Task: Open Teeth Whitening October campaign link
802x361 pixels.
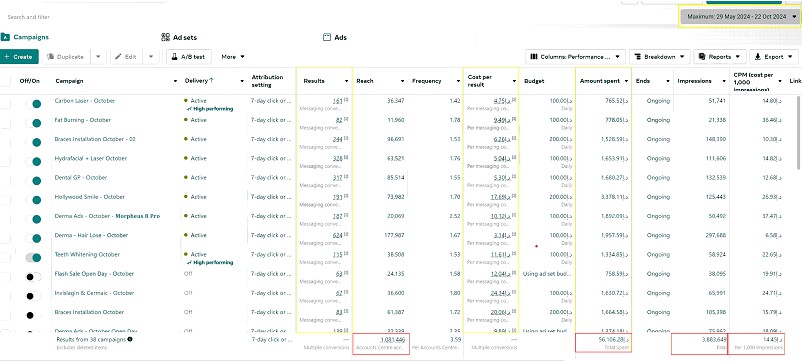Action: [87, 254]
